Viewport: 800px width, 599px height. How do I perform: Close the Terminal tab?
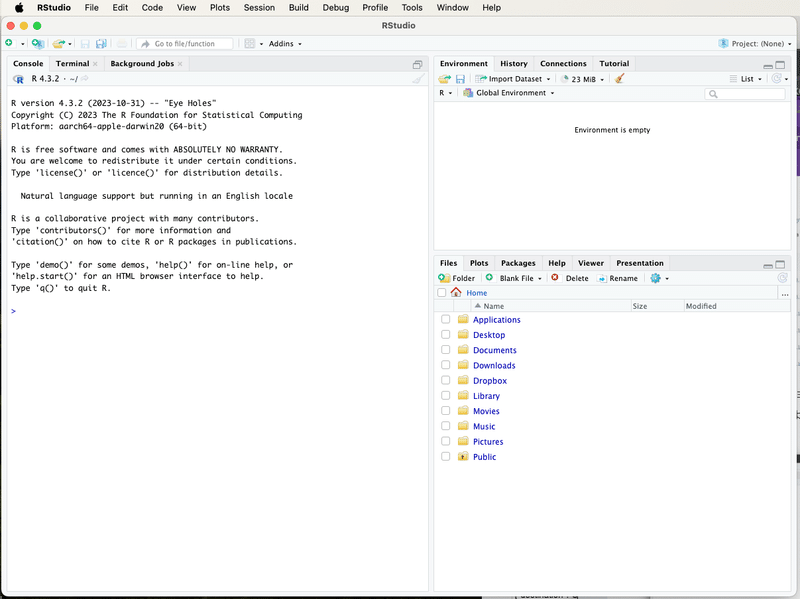(x=95, y=64)
